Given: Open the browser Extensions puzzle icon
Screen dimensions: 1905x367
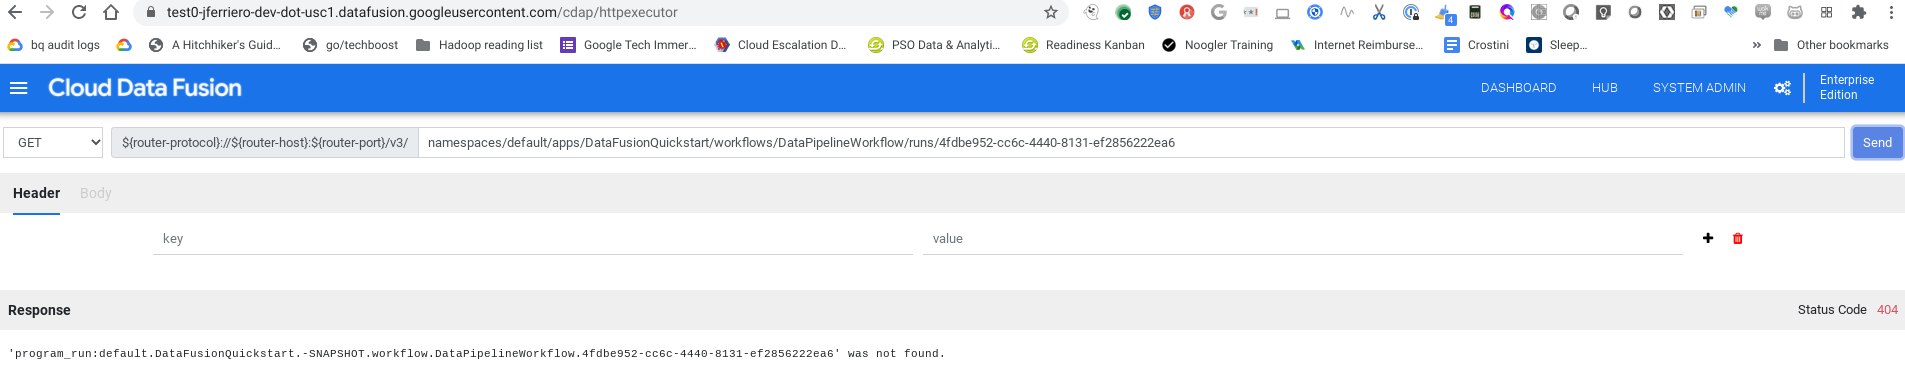Looking at the screenshot, I should coord(1859,12).
